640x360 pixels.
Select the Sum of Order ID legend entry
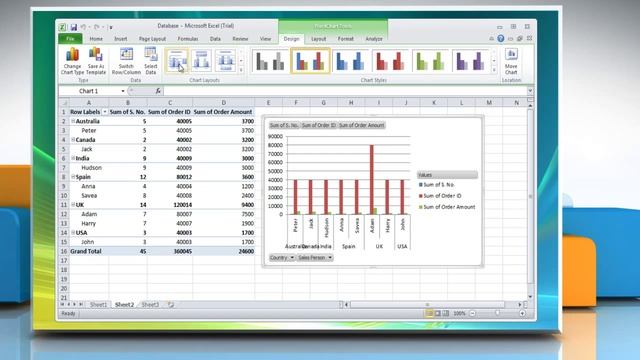440,196
